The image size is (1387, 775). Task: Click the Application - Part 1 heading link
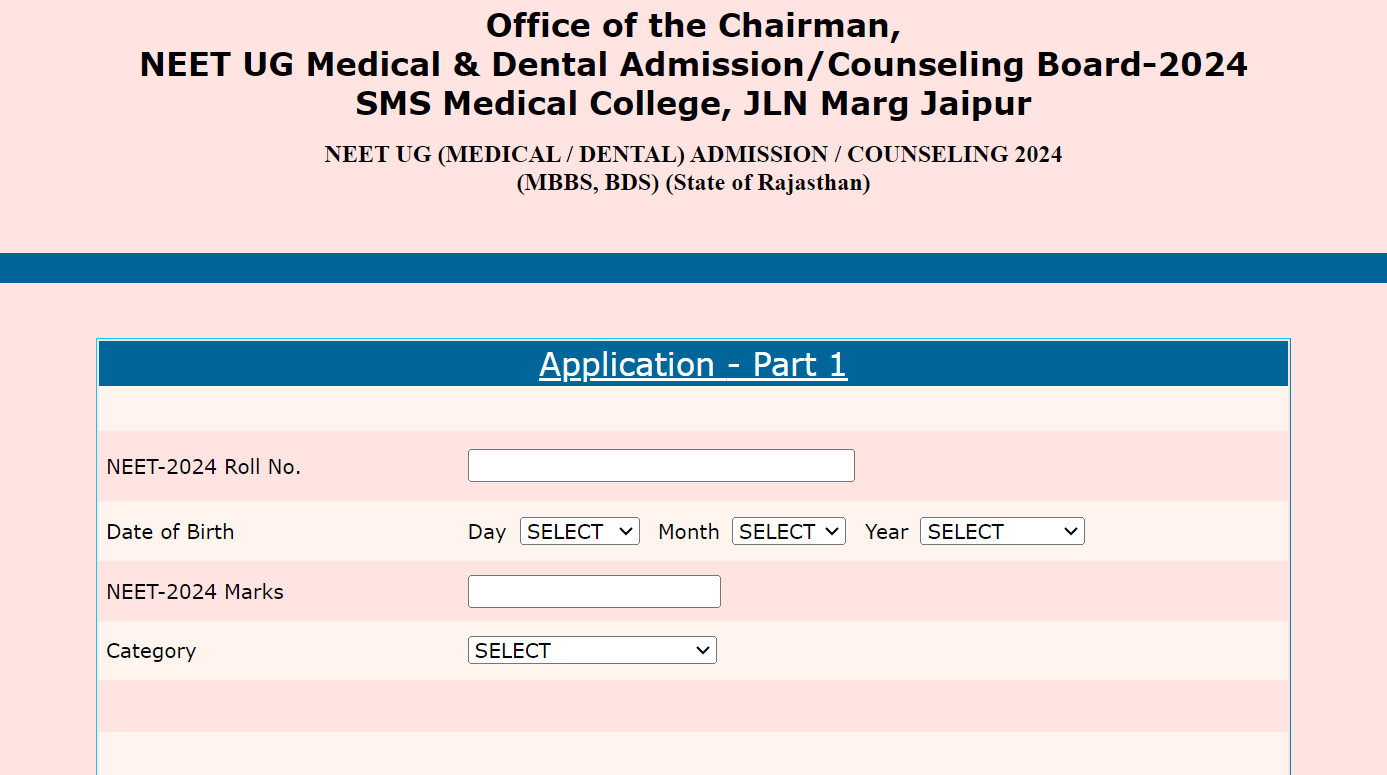pos(693,365)
